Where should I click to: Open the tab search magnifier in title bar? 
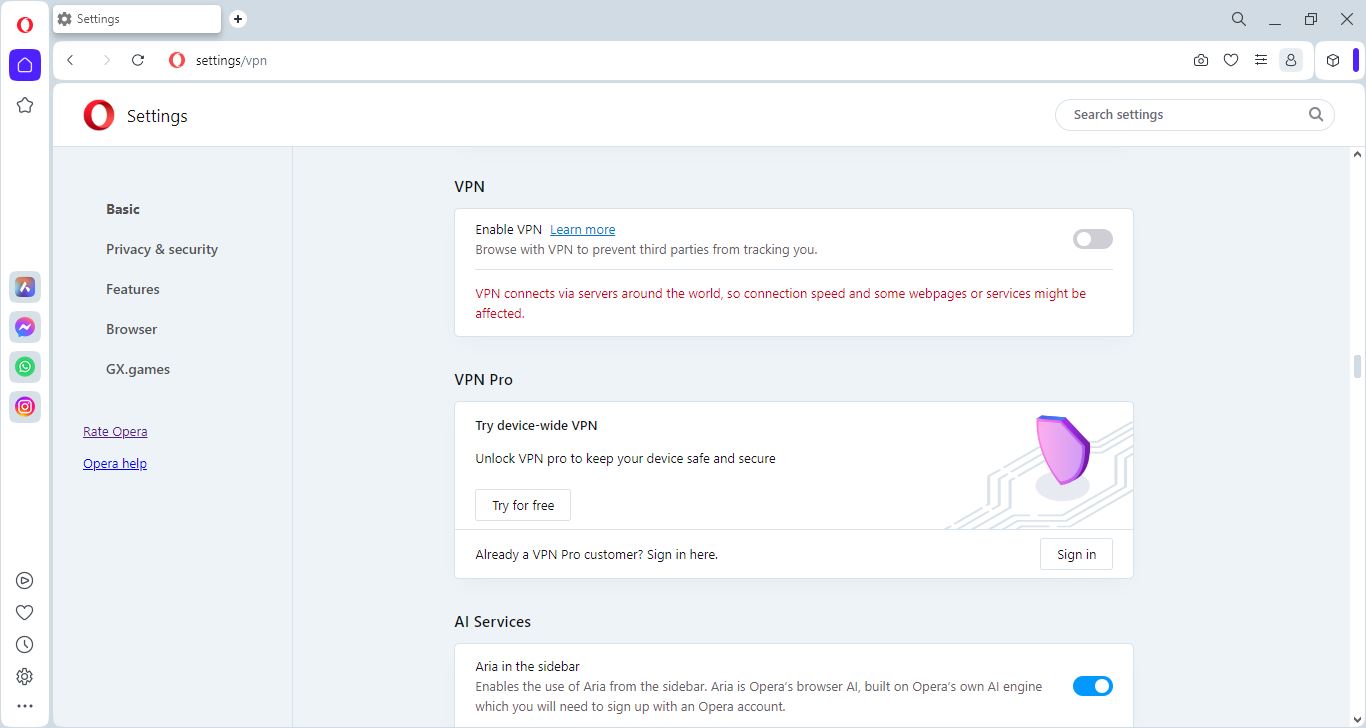click(1239, 19)
